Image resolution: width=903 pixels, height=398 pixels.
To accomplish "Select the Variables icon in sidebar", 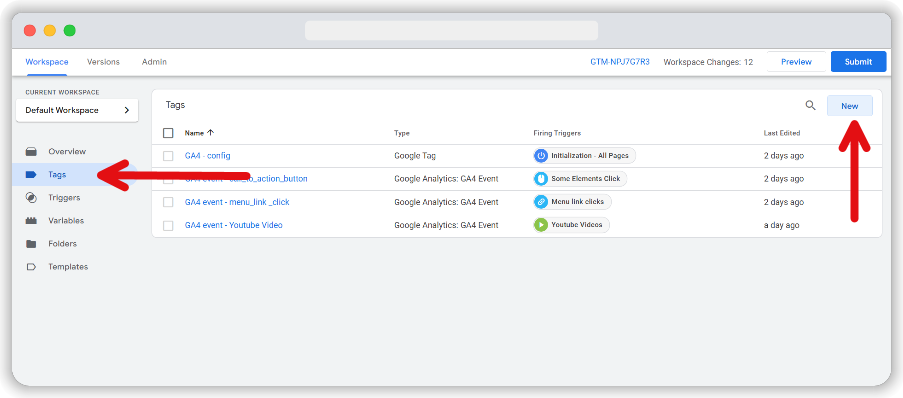I will [x=31, y=221].
